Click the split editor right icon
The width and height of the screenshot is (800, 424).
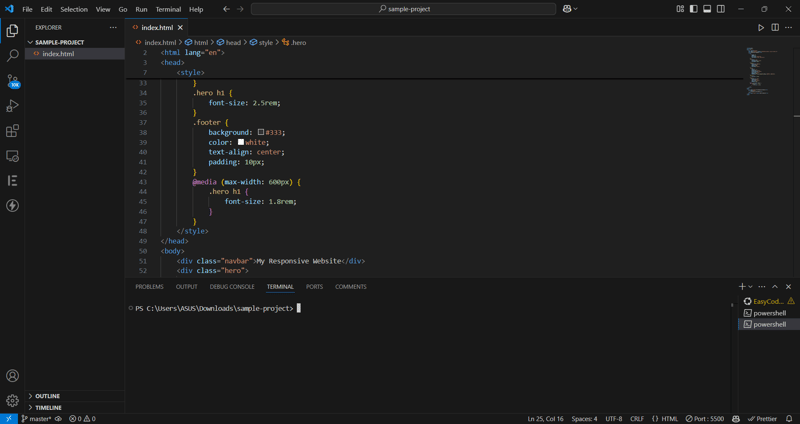pos(775,28)
